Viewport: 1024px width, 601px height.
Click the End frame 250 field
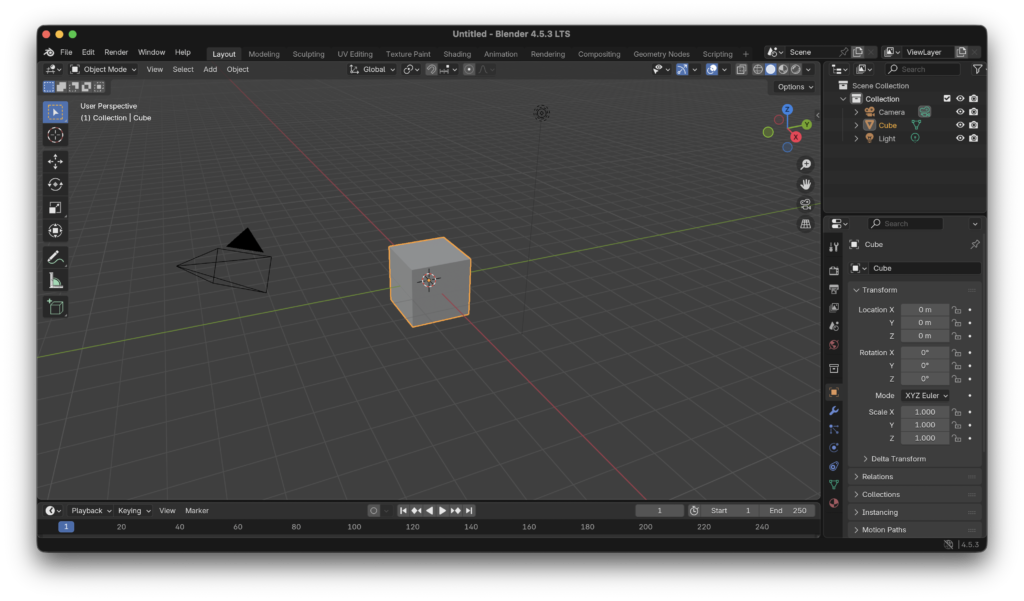pyautogui.click(x=788, y=511)
